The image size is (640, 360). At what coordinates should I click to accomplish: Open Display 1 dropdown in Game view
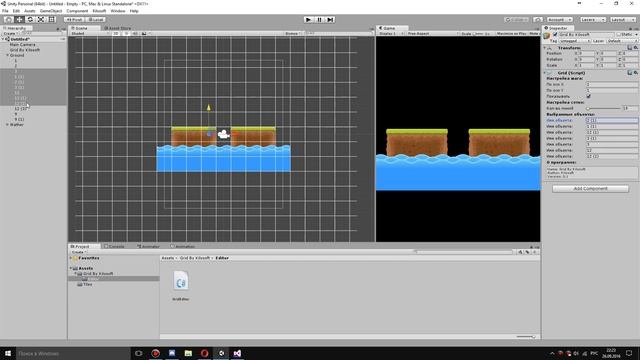391,33
